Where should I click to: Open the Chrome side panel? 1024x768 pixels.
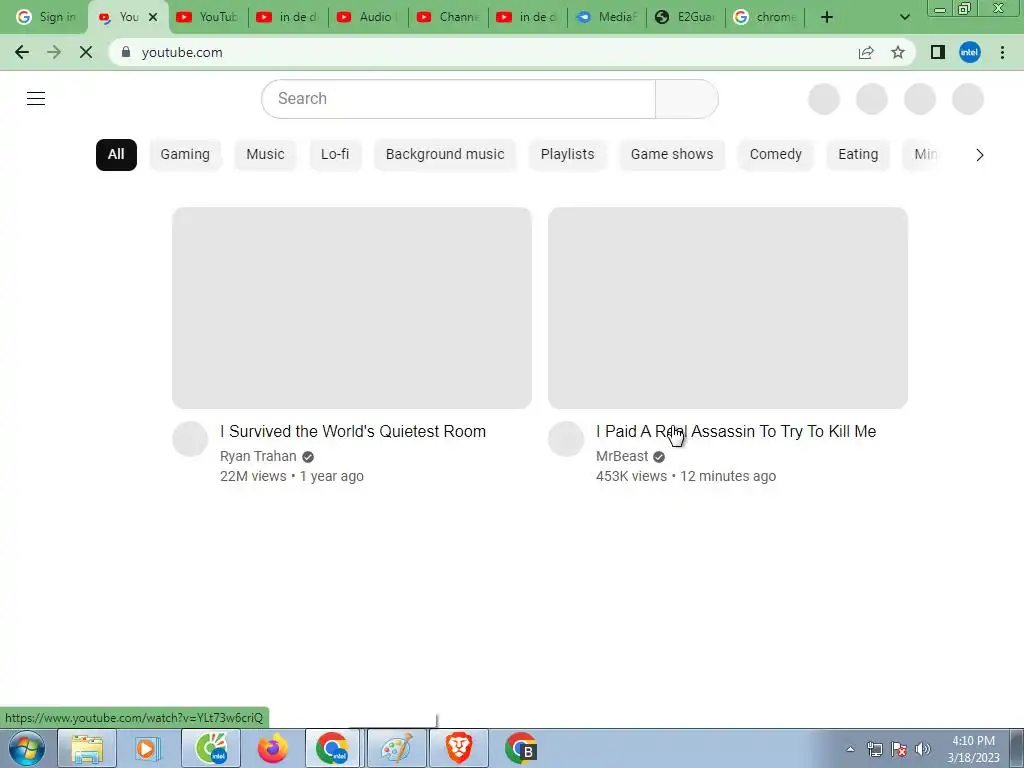click(x=938, y=52)
